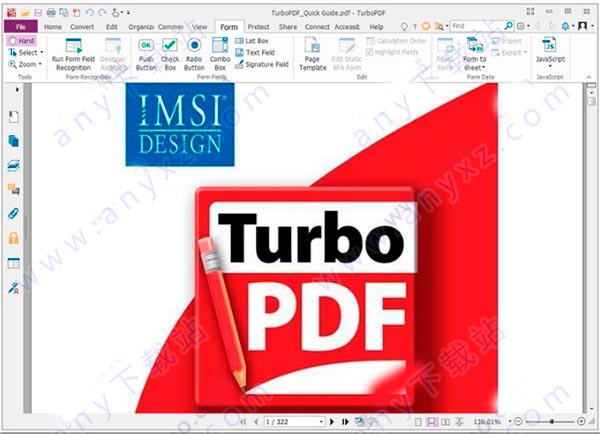Click the zoom in plus button
This screenshot has width=600, height=434.
pos(581,421)
